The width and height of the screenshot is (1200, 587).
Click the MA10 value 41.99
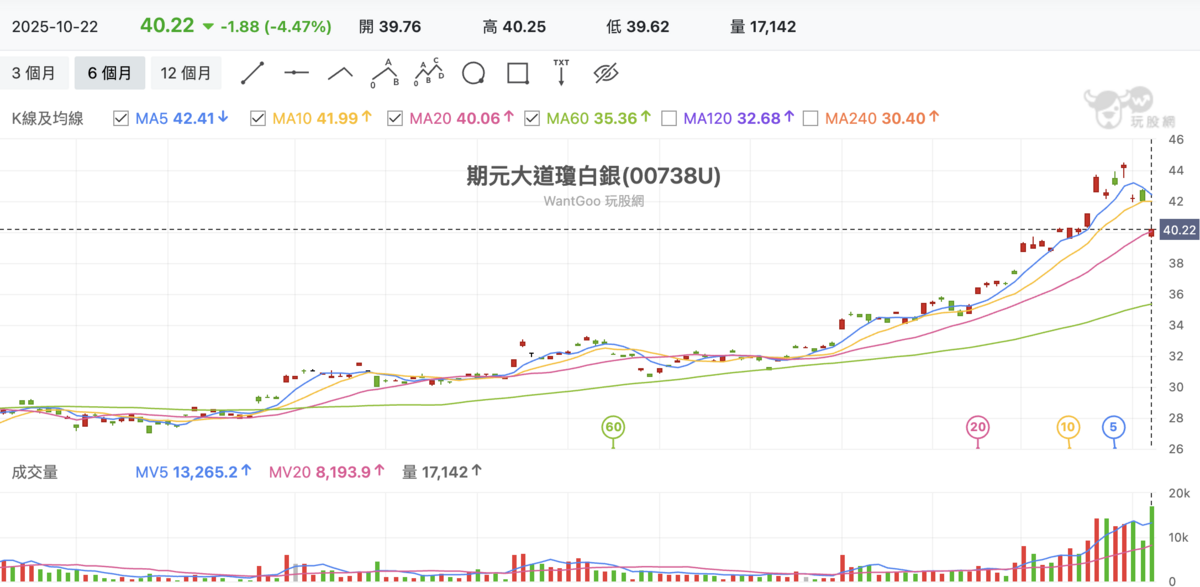(x=337, y=118)
